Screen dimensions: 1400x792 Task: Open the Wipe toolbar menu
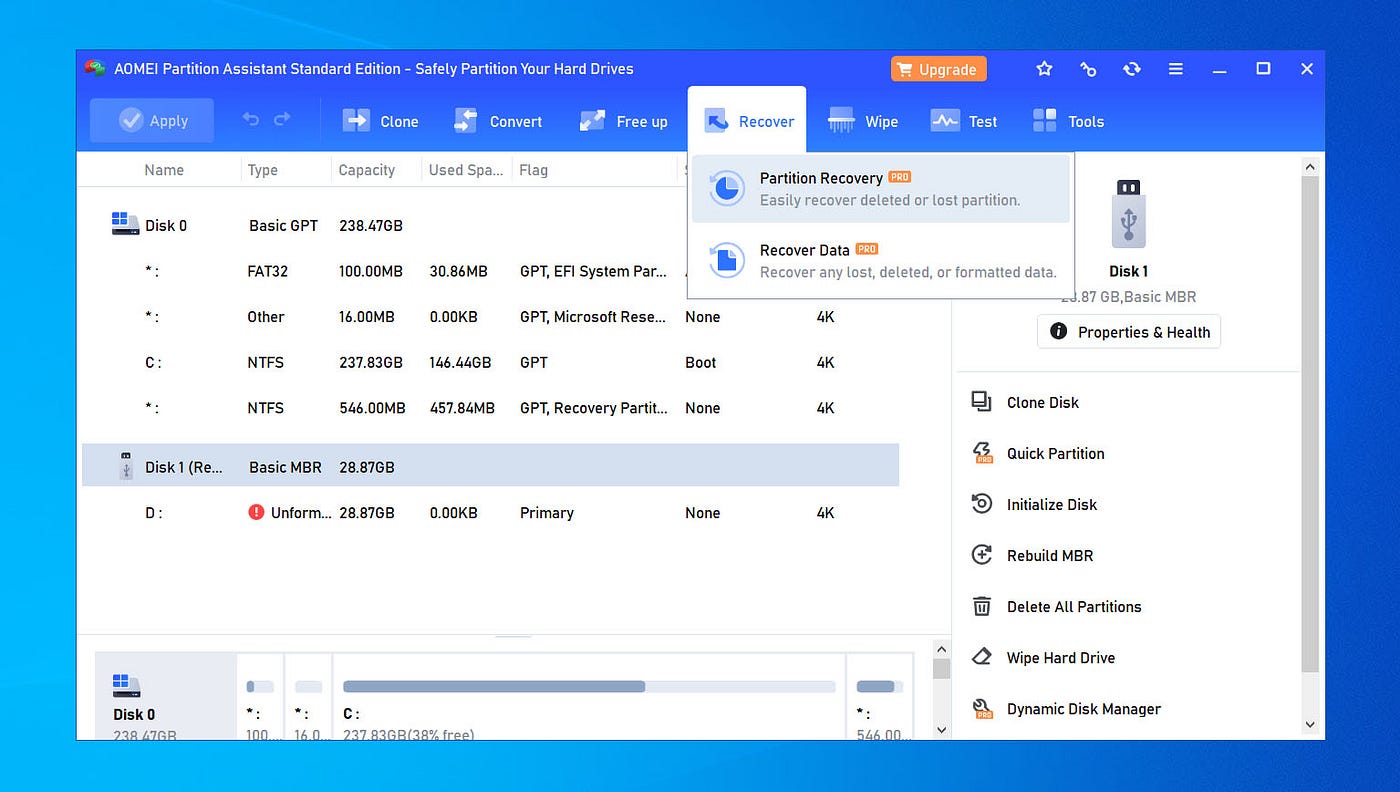tap(863, 121)
